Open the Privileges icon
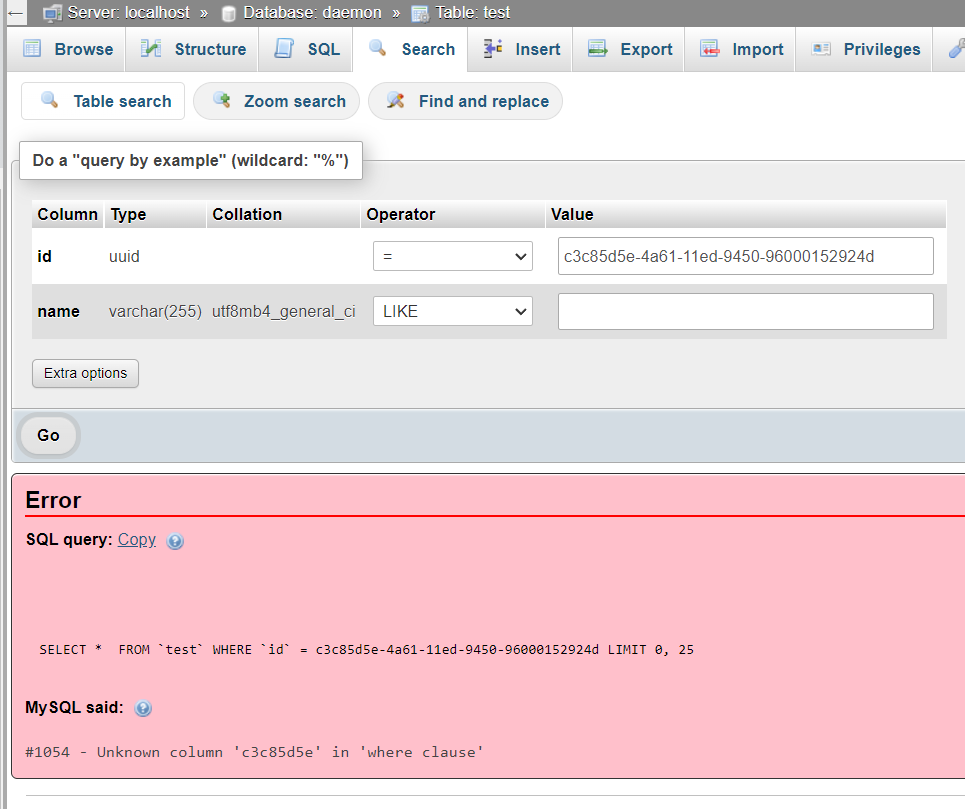 pyautogui.click(x=822, y=48)
